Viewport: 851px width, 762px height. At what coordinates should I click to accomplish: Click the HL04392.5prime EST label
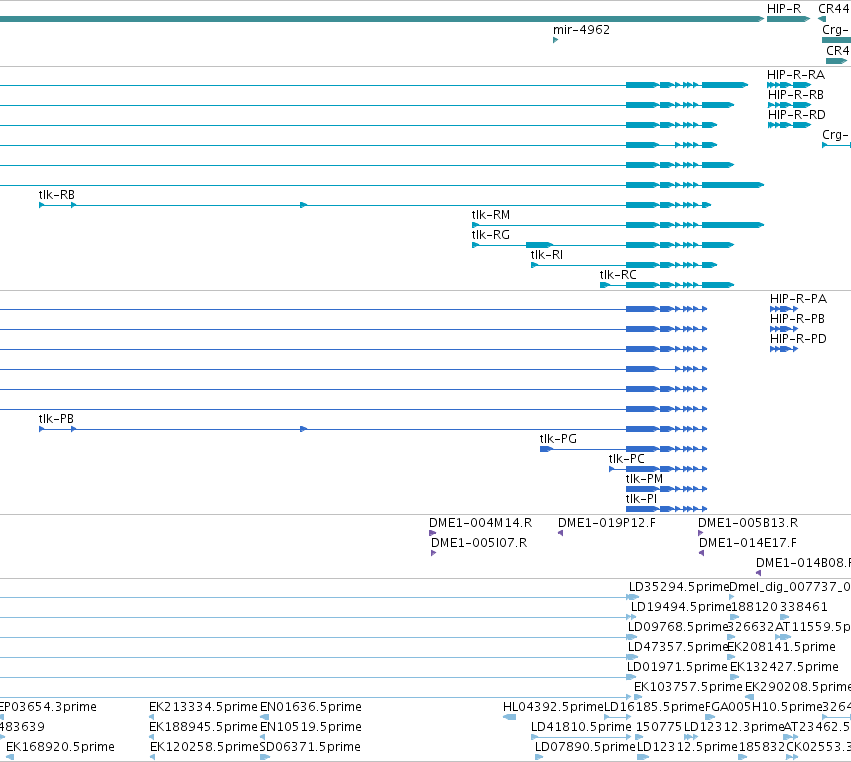pos(553,707)
